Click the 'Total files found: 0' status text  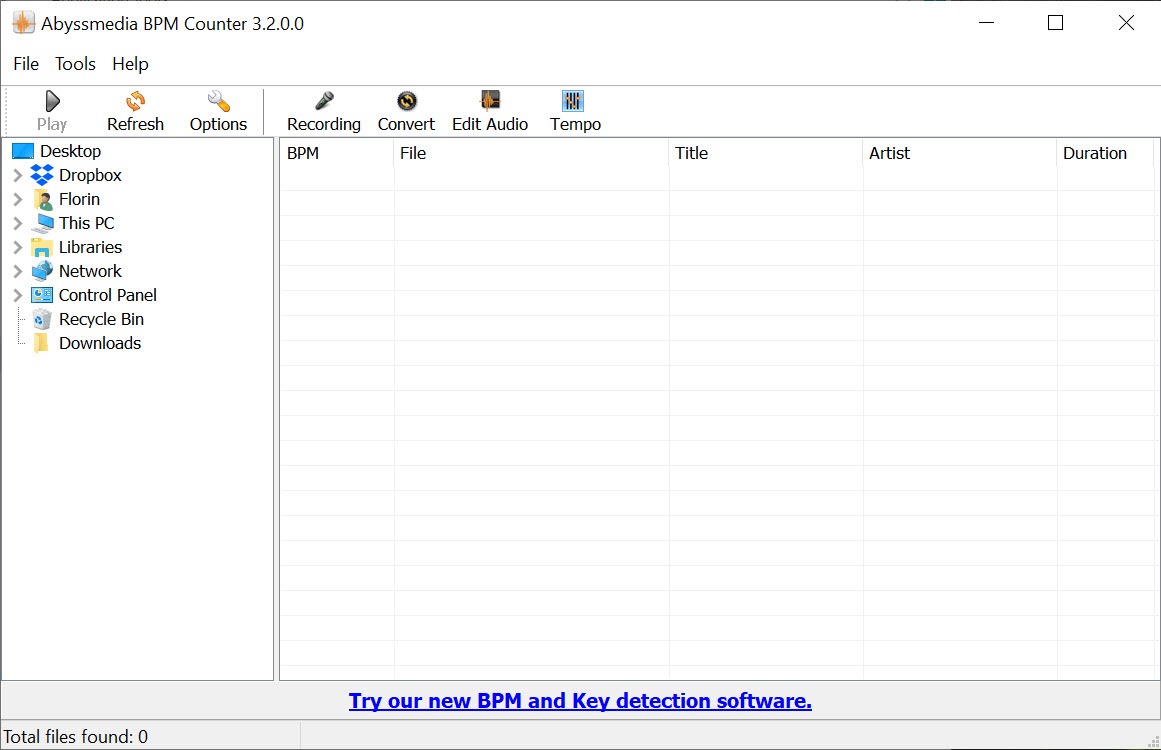click(x=76, y=737)
